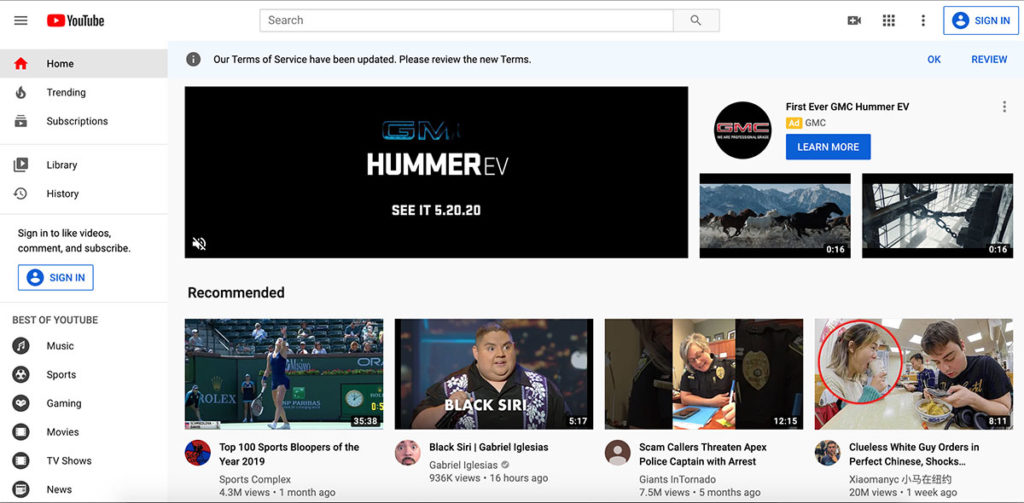Image resolution: width=1024 pixels, height=503 pixels.
Task: Click the Sports Complex channel name
Action: pos(255,479)
